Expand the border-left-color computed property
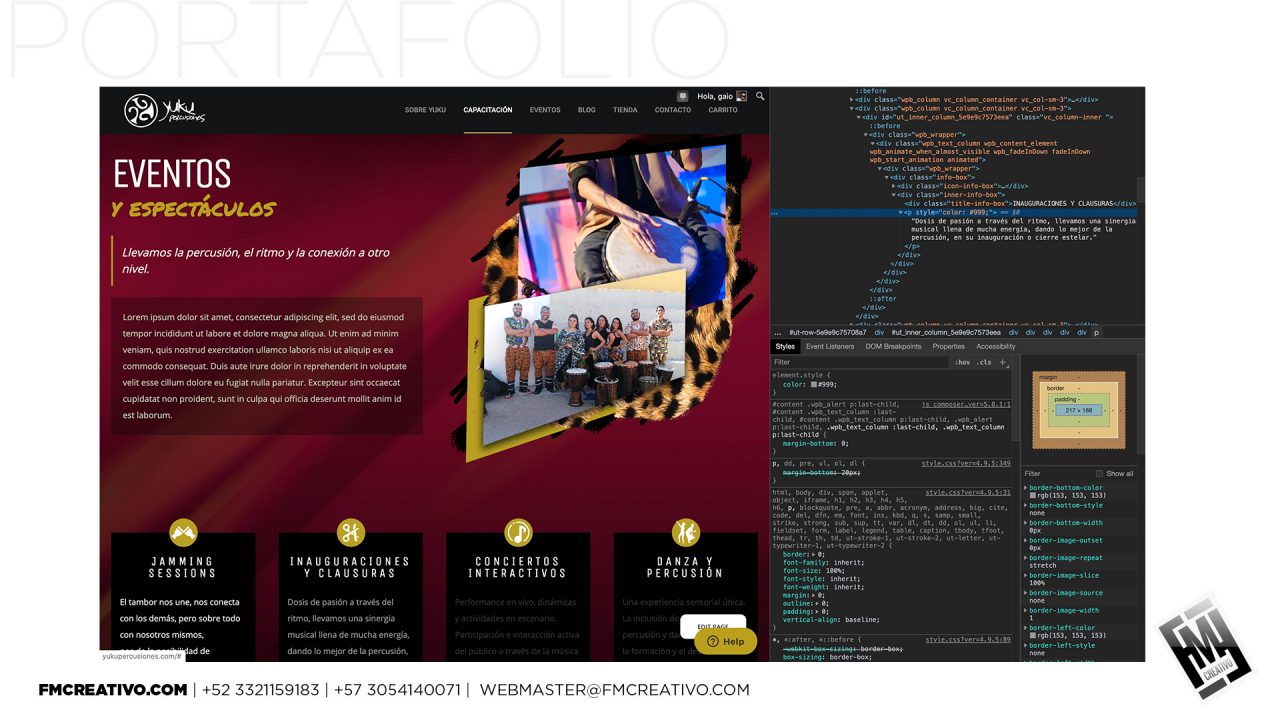This screenshot has width=1280, height=720. [x=1026, y=627]
